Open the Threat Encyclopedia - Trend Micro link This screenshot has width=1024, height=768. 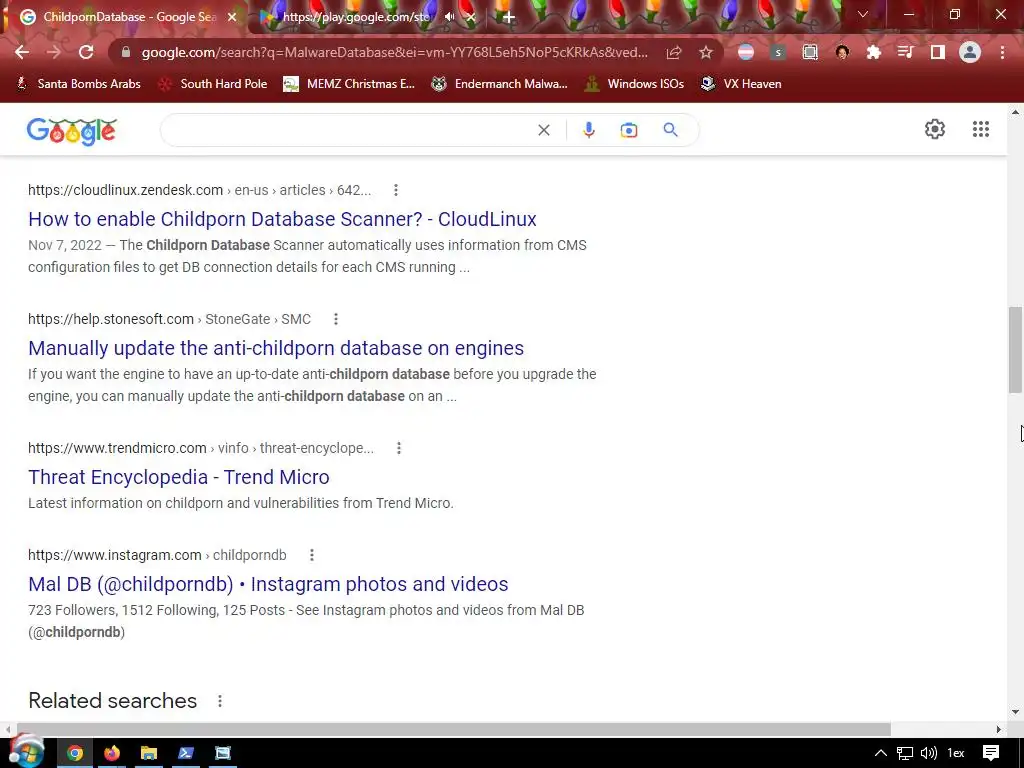point(178,477)
